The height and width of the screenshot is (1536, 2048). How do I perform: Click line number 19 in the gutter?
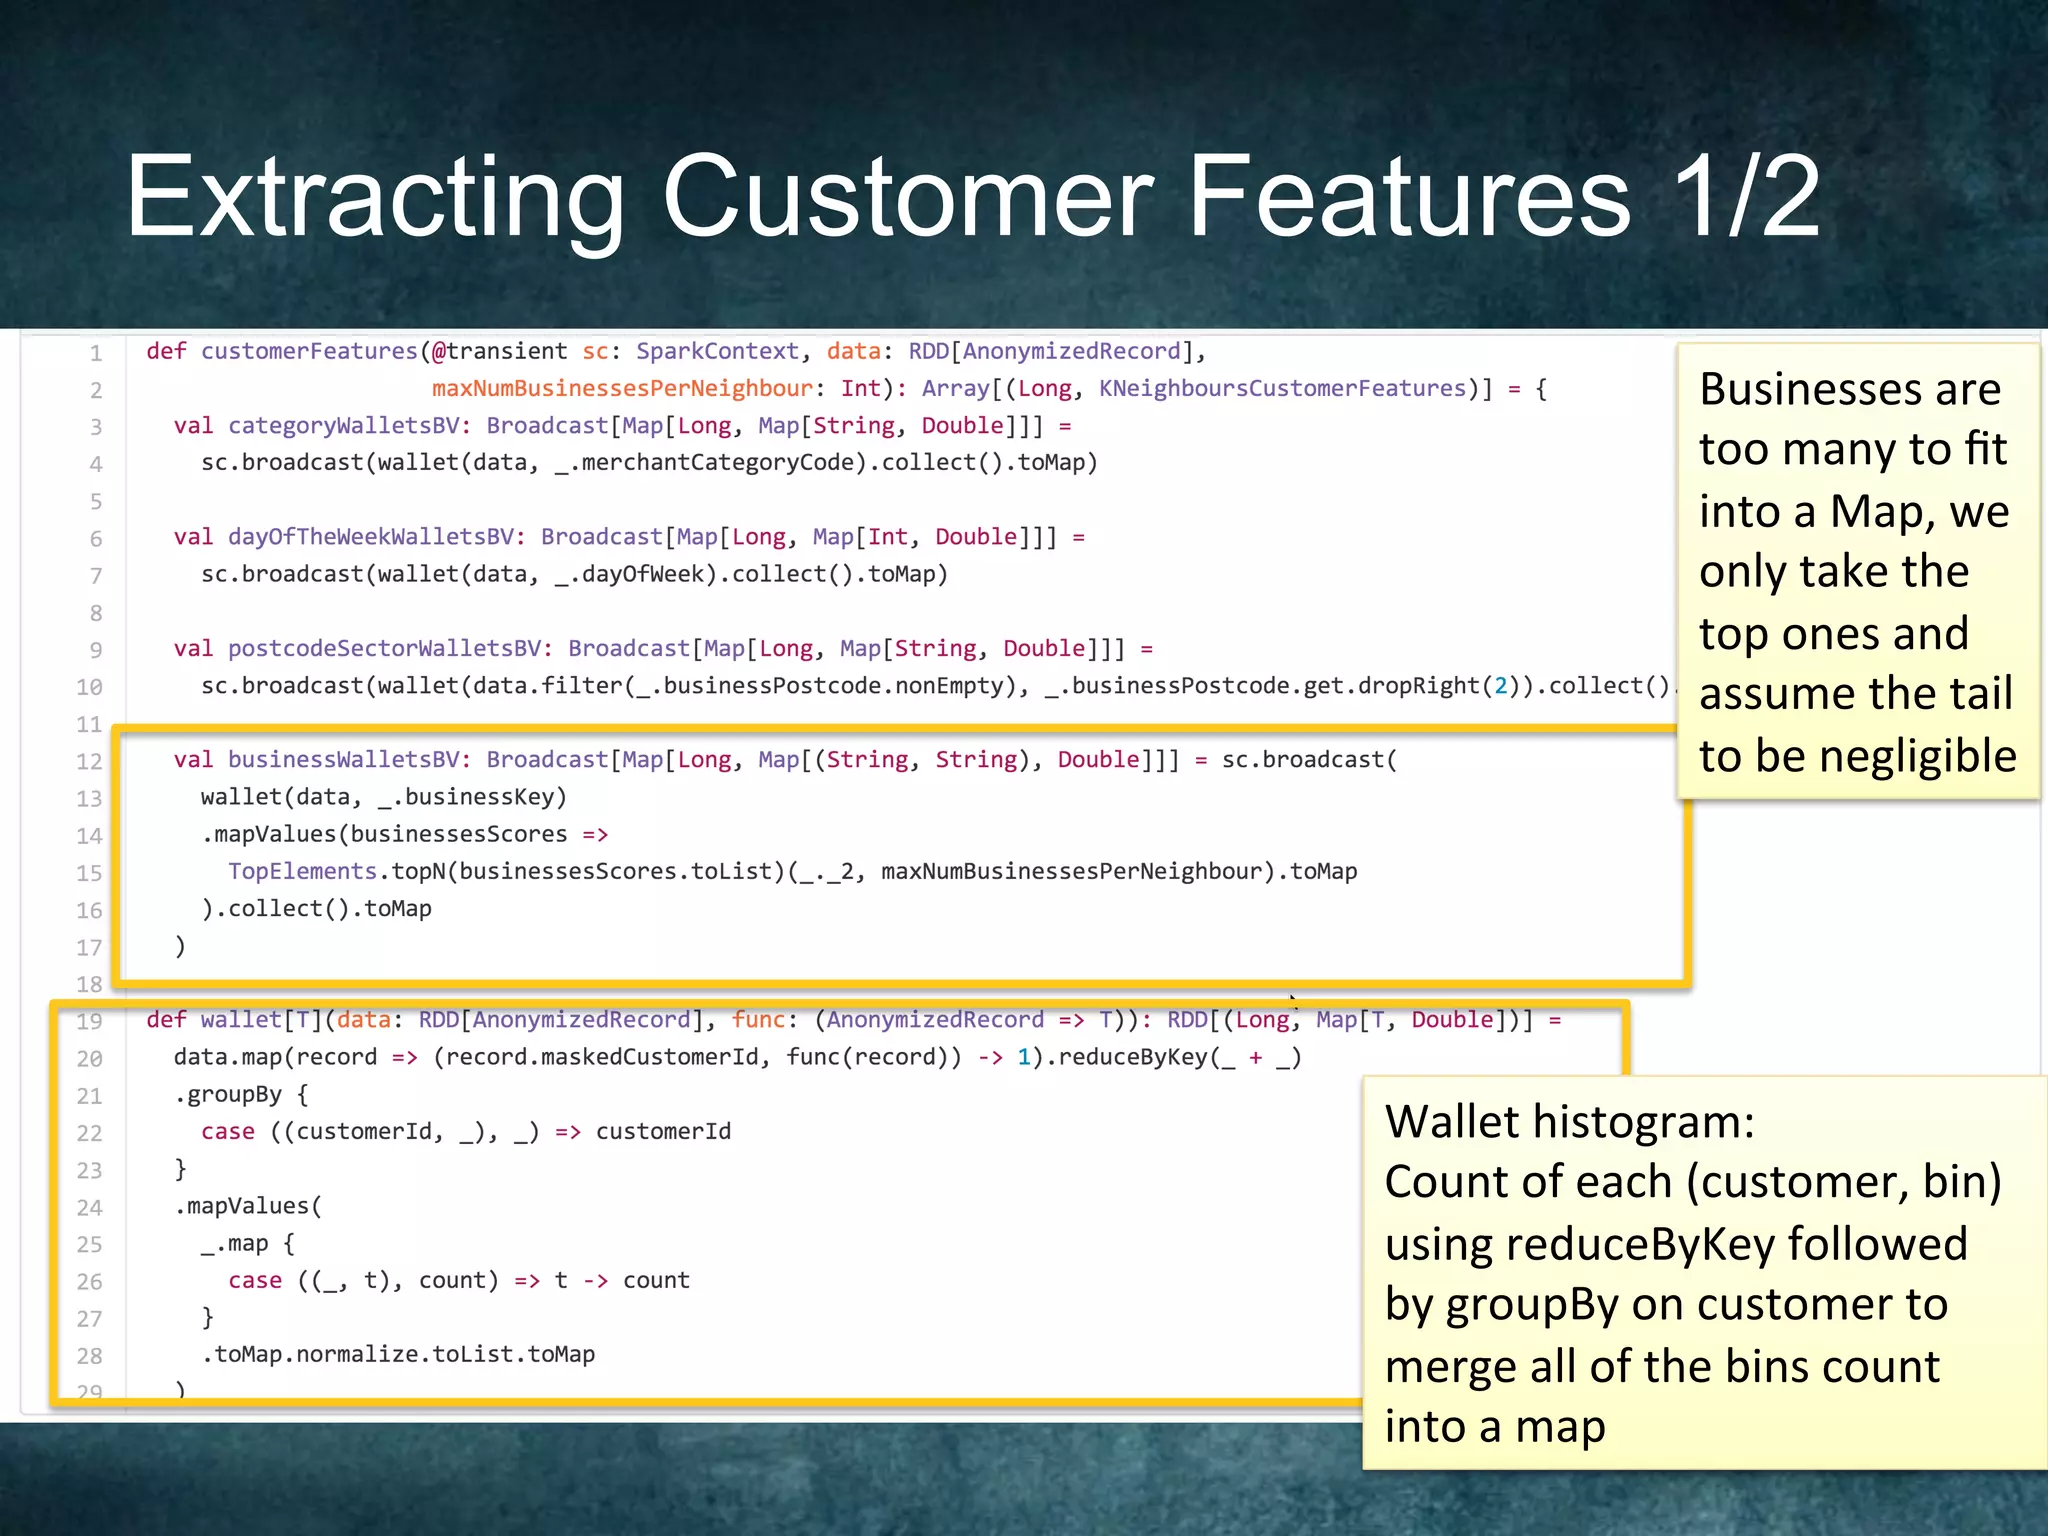tap(90, 1022)
